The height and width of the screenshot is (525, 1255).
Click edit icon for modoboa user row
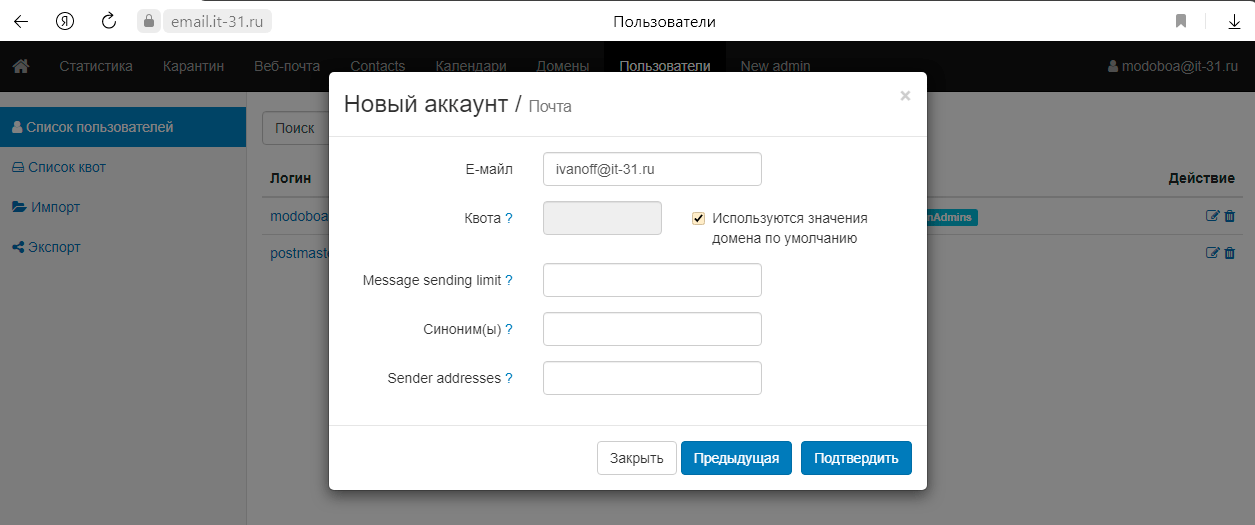coord(1213,216)
